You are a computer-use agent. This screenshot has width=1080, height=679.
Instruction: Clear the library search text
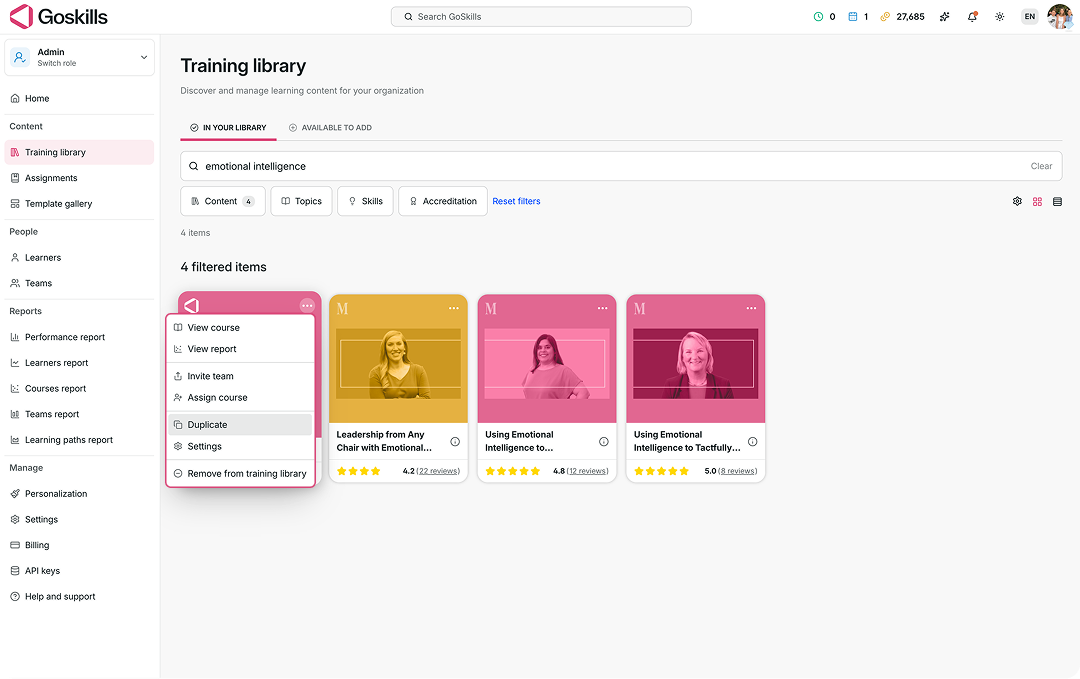[x=1041, y=166]
